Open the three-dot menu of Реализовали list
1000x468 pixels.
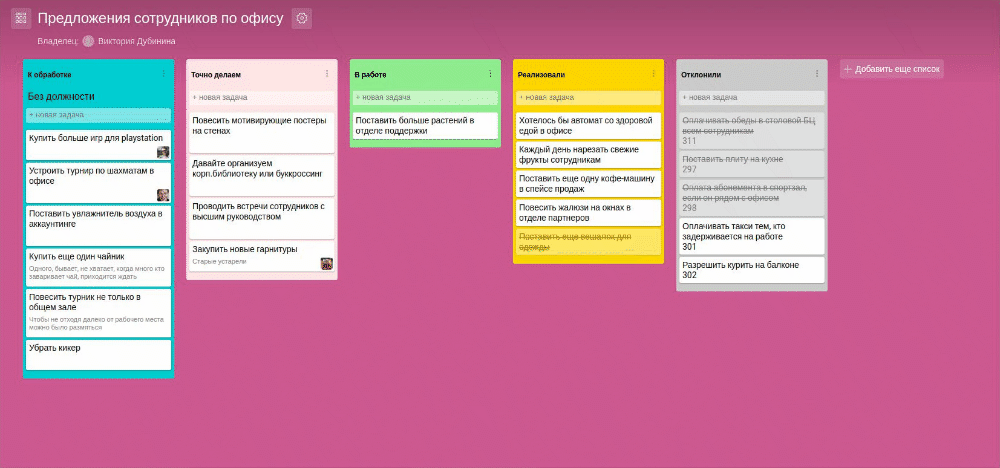point(653,74)
